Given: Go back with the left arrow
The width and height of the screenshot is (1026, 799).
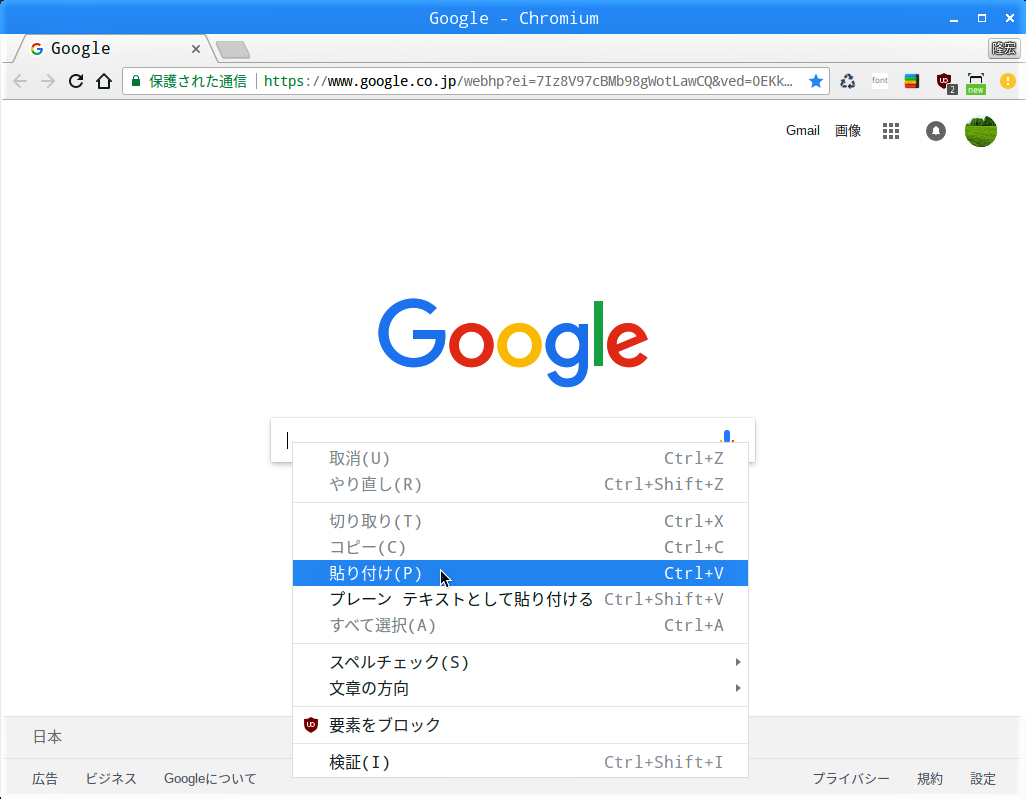Looking at the screenshot, I should 20,81.
